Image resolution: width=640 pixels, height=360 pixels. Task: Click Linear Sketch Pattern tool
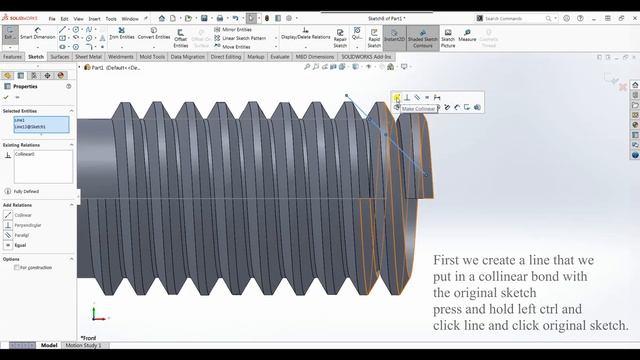(x=240, y=38)
